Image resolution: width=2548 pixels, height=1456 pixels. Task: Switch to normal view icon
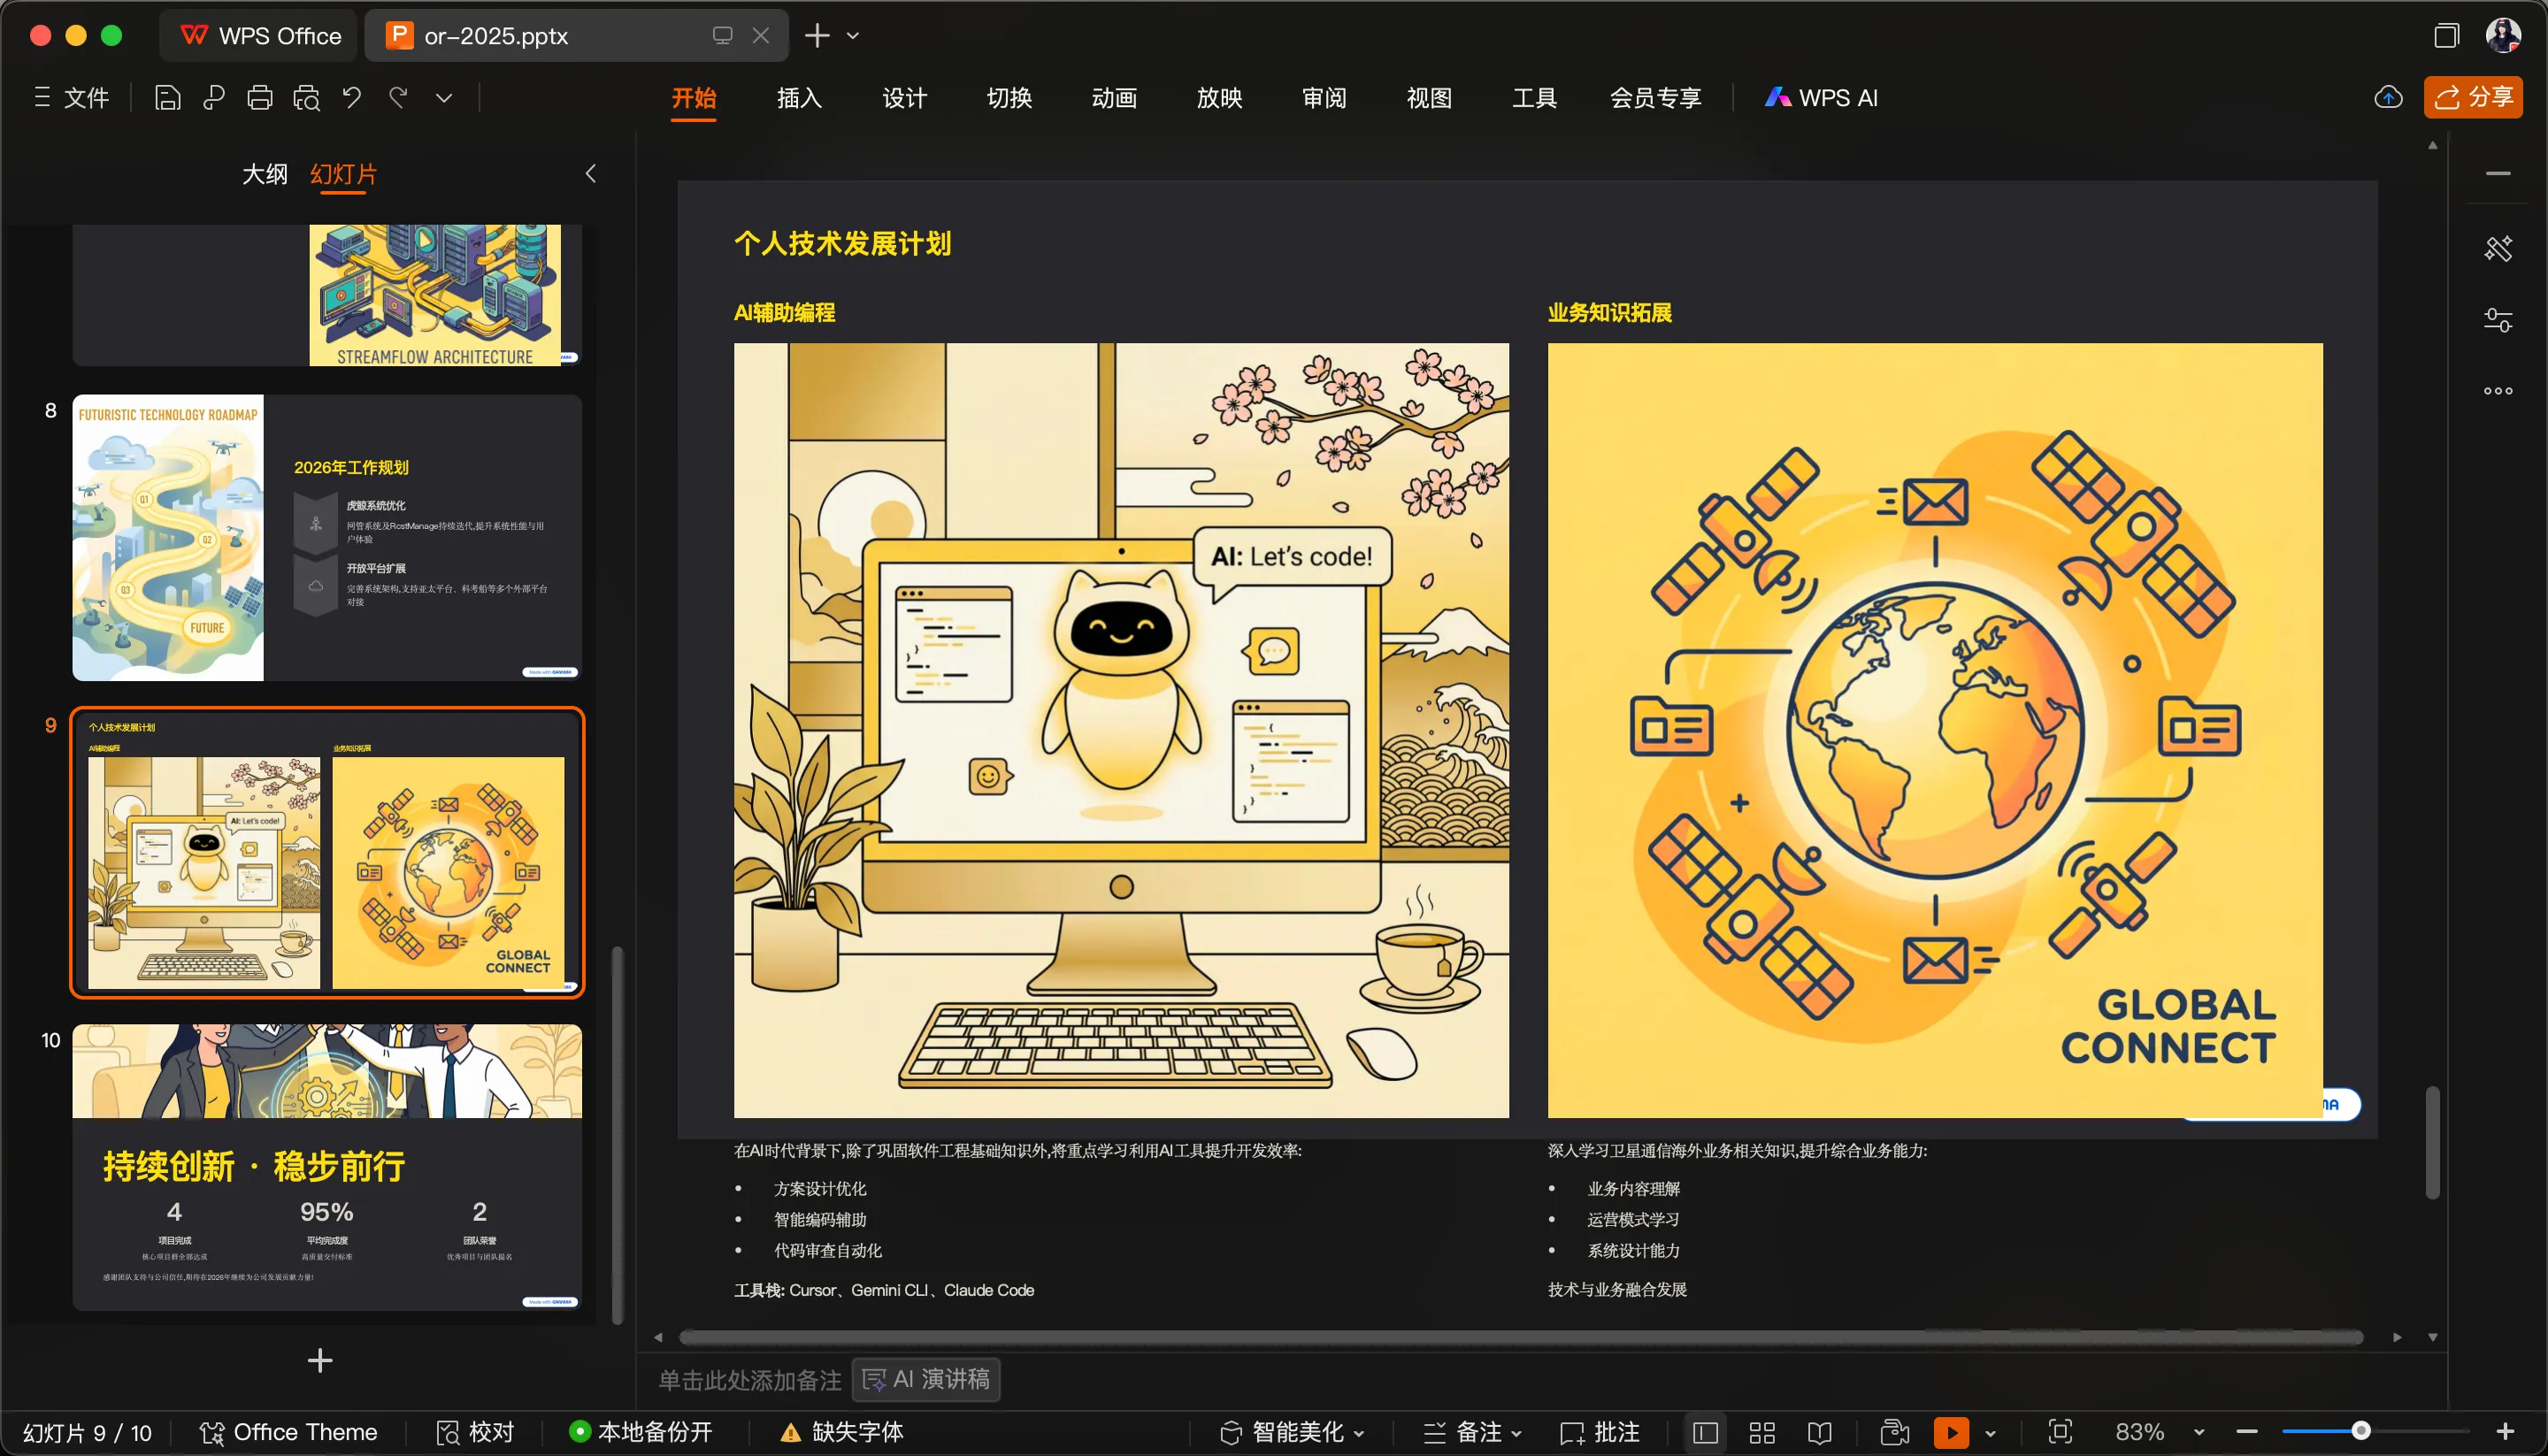coord(1705,1432)
